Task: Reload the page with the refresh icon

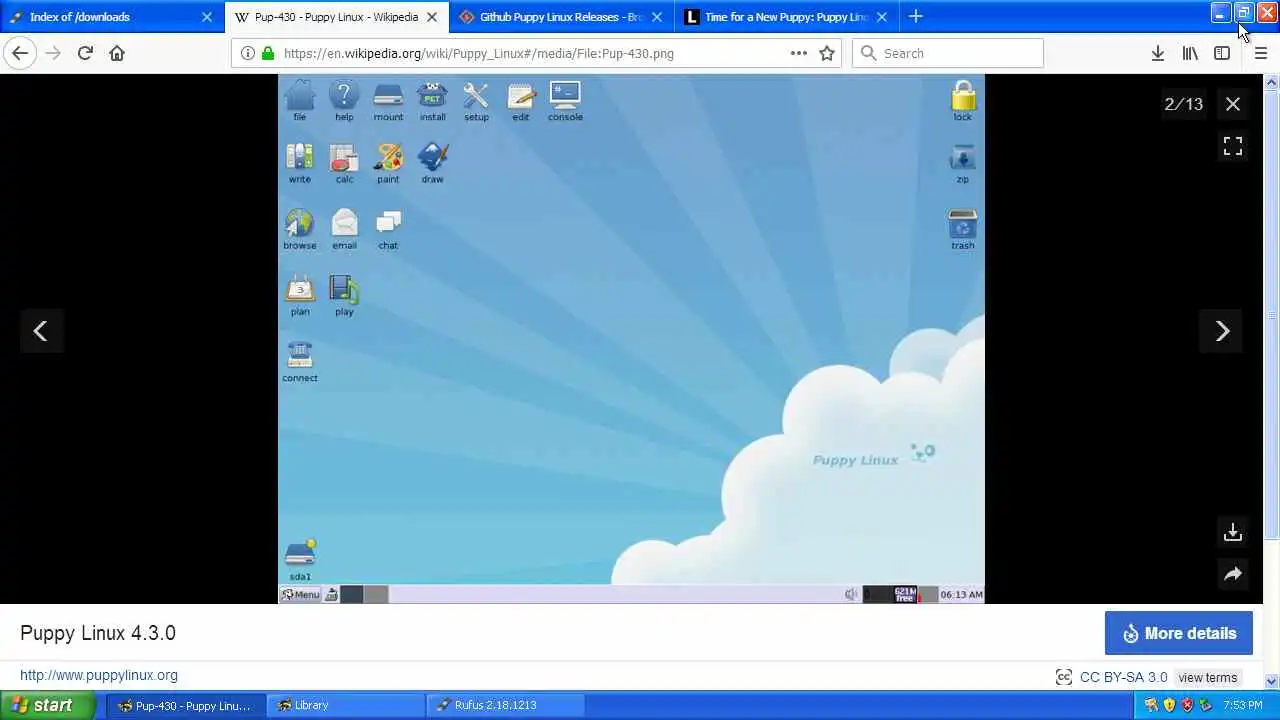Action: pyautogui.click(x=85, y=53)
